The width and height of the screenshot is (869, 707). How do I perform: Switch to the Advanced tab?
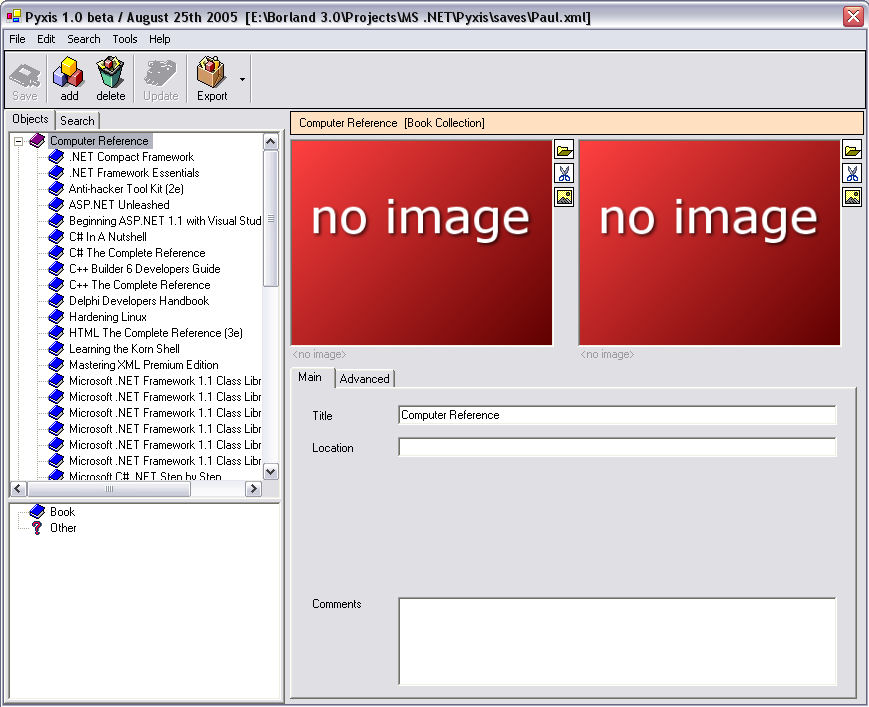364,379
